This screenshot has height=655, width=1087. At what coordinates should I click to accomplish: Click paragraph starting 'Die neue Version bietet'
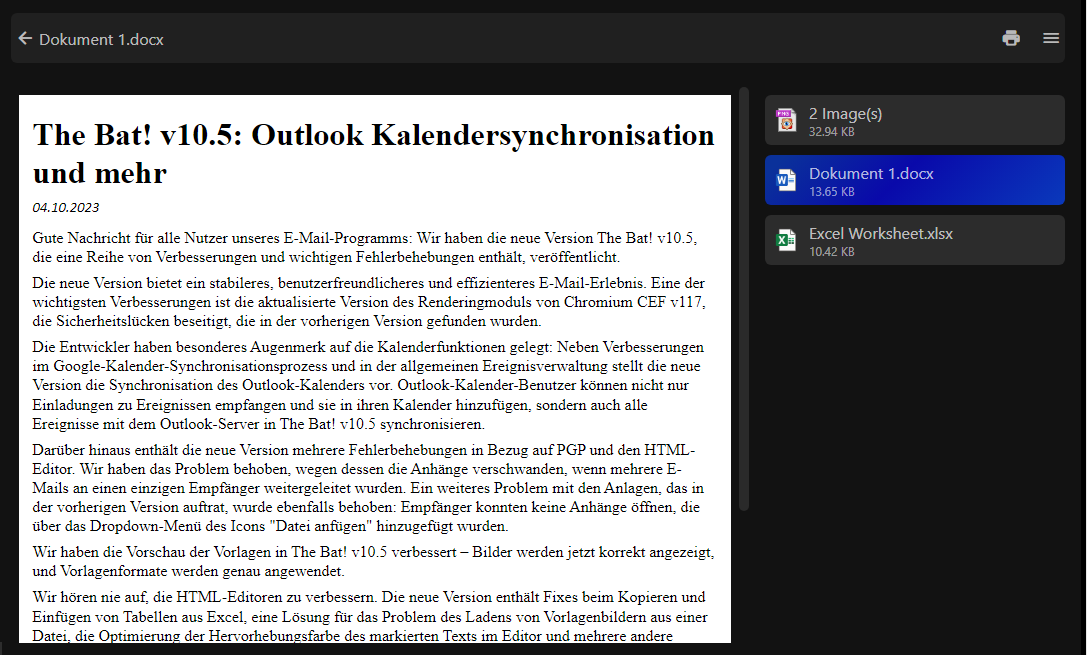point(369,302)
